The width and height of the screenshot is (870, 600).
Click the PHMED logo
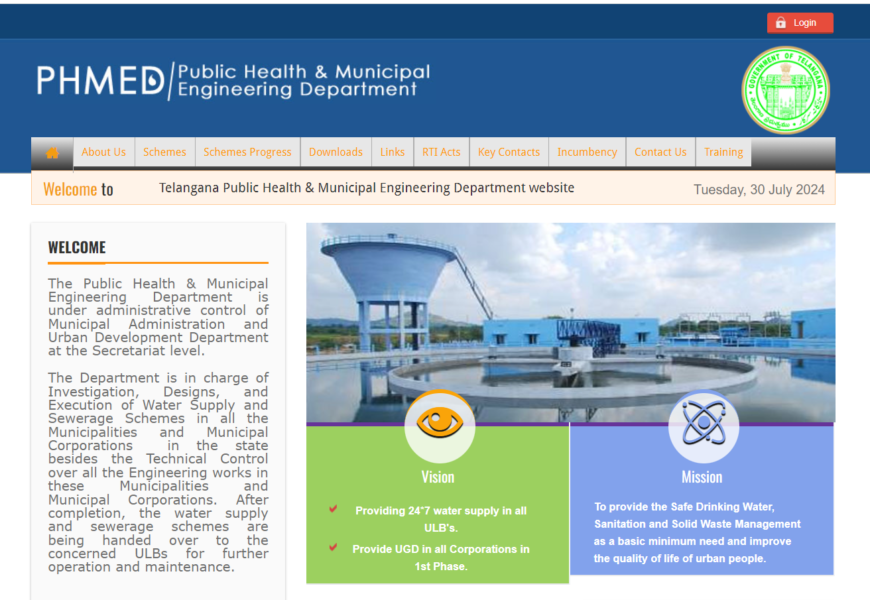pyautogui.click(x=102, y=80)
